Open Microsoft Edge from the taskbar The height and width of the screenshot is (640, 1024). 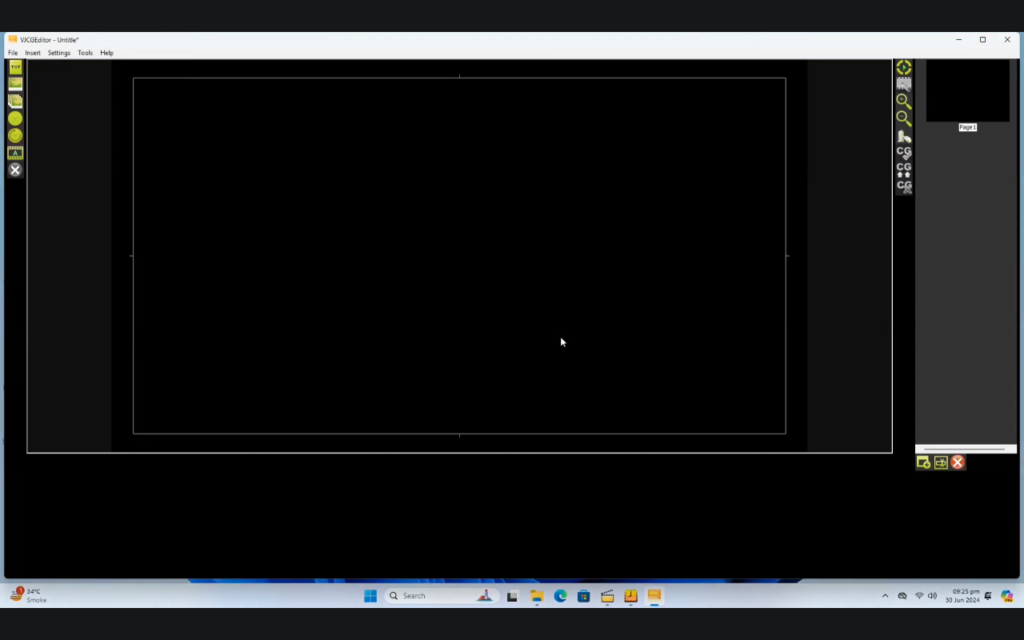[560, 596]
